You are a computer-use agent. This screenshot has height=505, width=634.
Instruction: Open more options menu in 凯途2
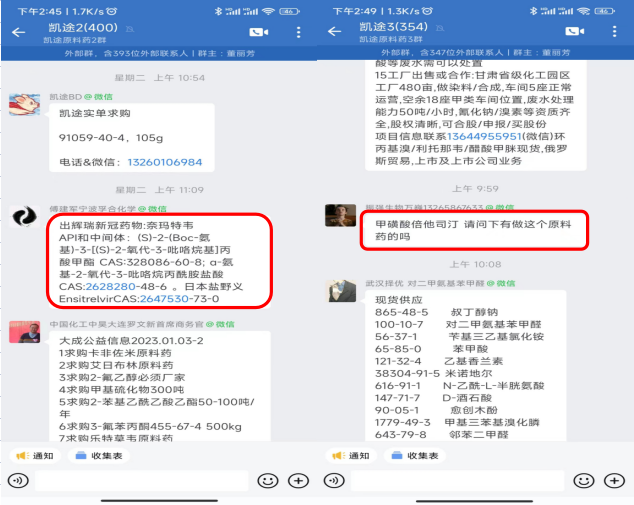(298, 32)
